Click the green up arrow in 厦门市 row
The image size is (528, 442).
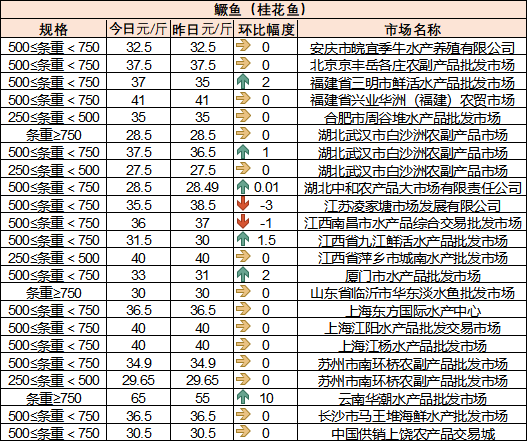click(x=243, y=275)
